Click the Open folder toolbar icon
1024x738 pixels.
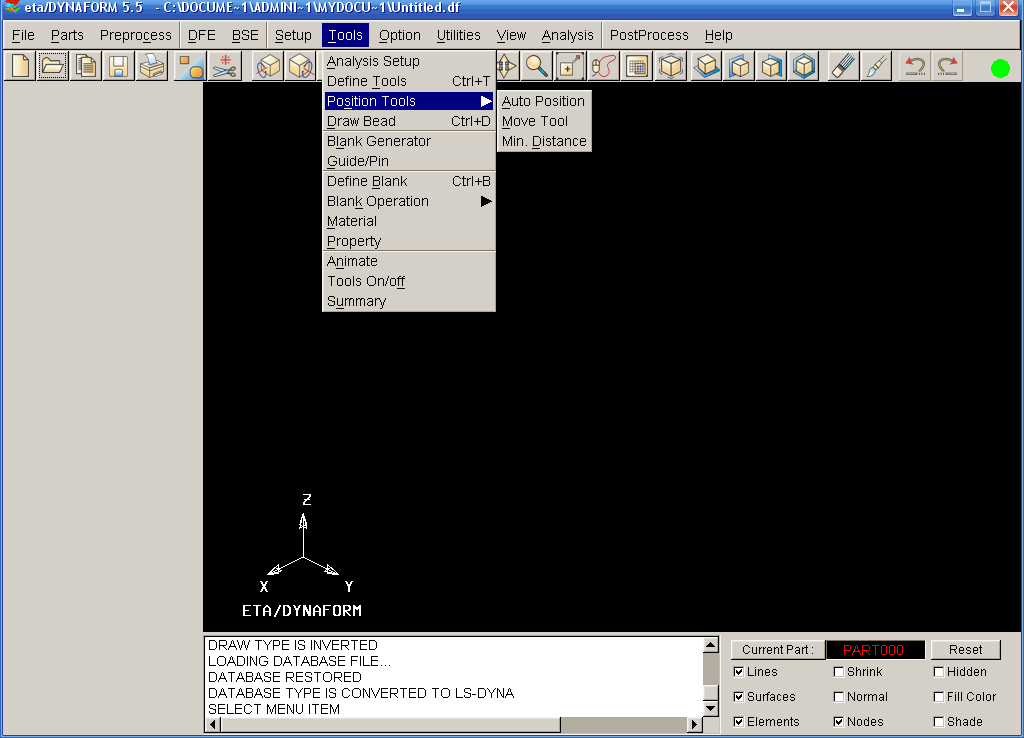[53, 67]
